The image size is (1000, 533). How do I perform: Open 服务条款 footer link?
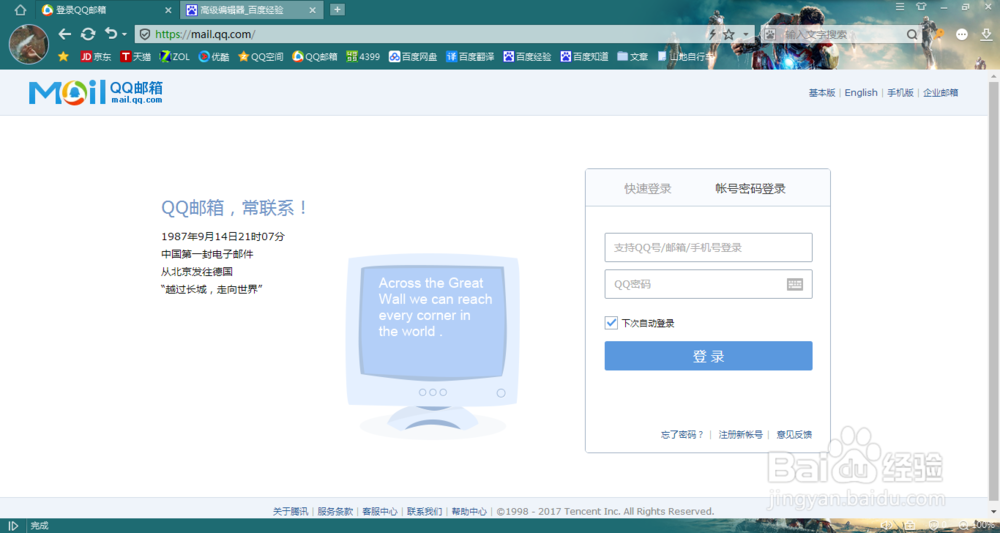tap(335, 511)
